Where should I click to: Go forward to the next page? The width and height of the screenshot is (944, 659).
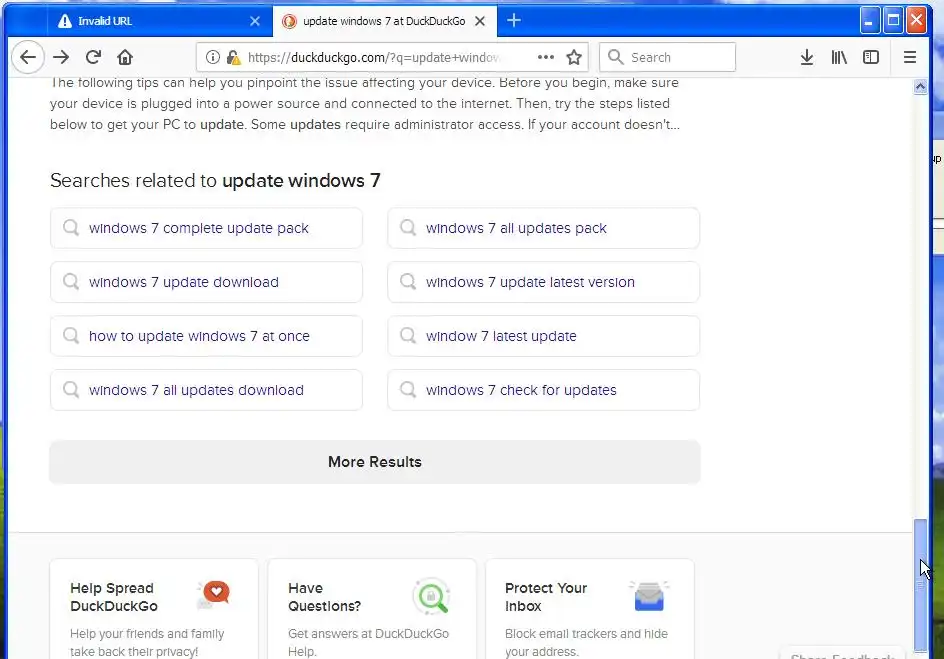[61, 57]
